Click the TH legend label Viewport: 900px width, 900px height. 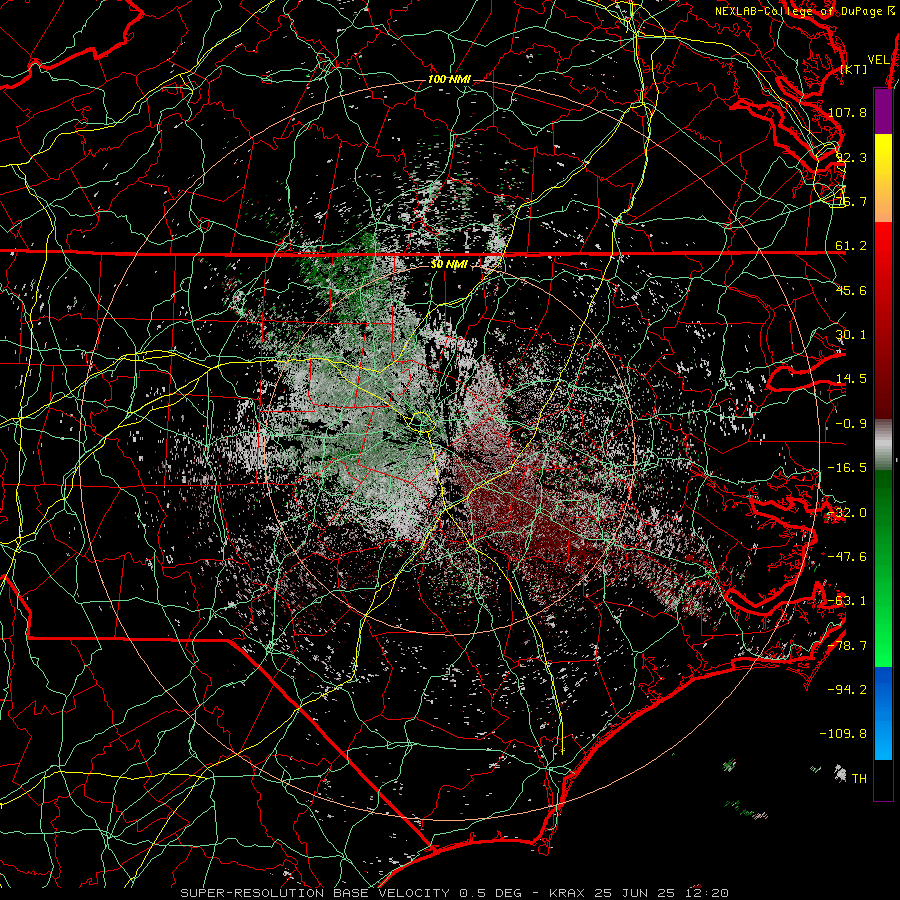pos(859,778)
